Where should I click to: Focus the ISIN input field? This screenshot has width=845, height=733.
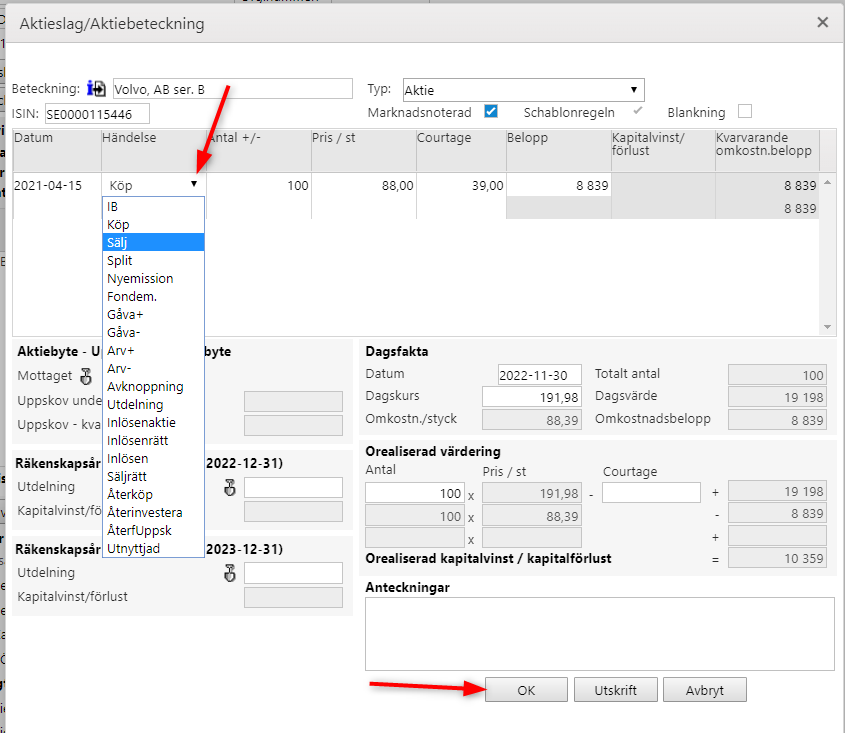[97, 114]
